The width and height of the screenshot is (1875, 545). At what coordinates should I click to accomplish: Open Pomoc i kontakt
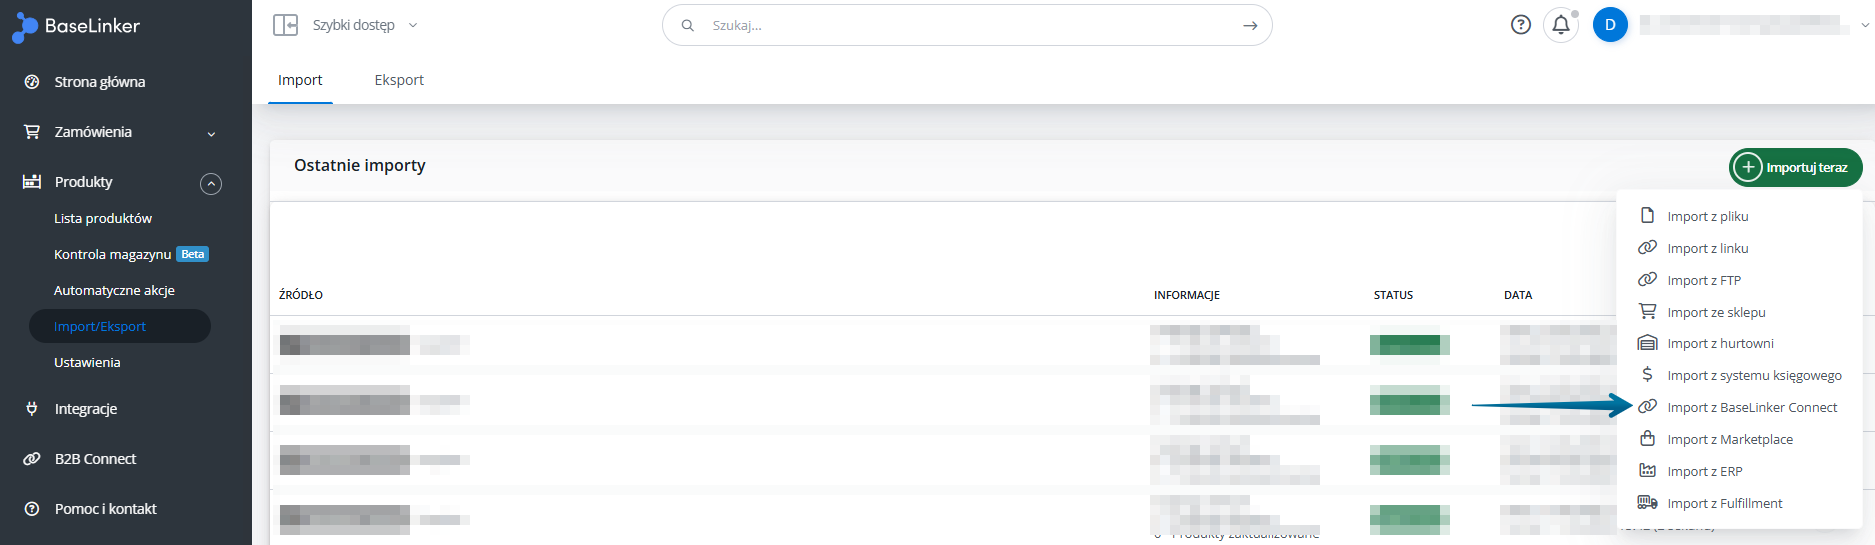pos(105,509)
